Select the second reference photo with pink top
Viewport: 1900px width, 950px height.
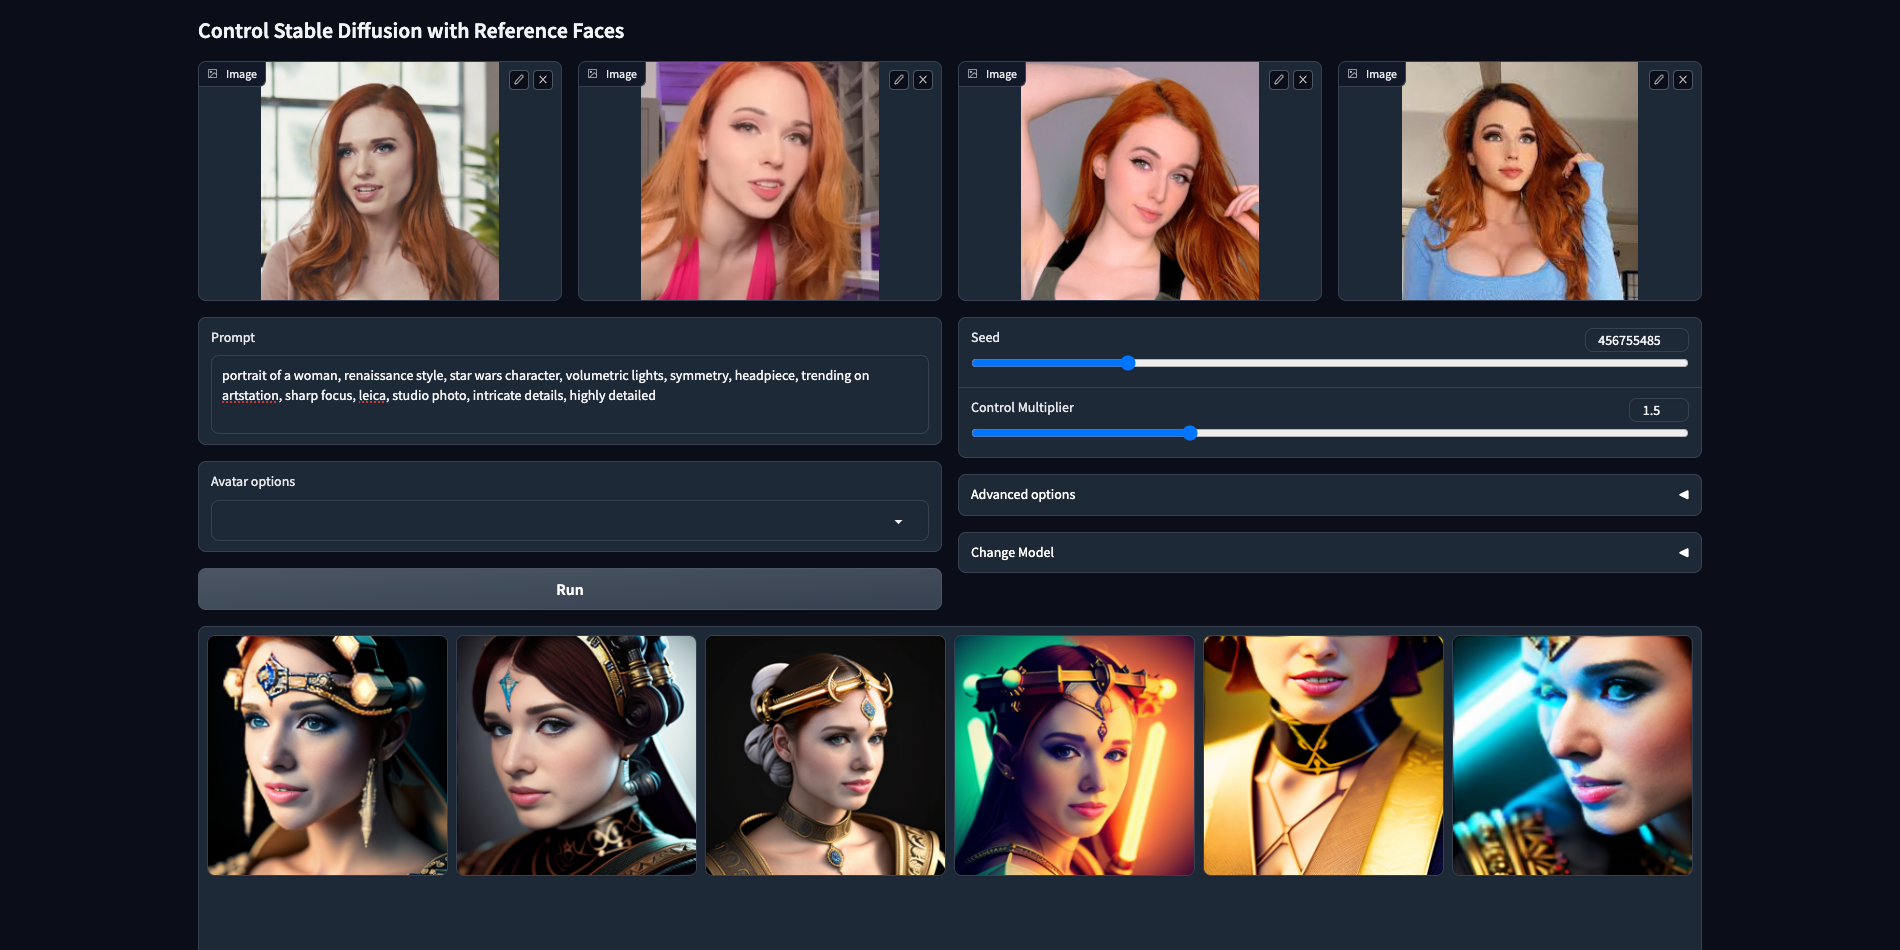pos(760,181)
